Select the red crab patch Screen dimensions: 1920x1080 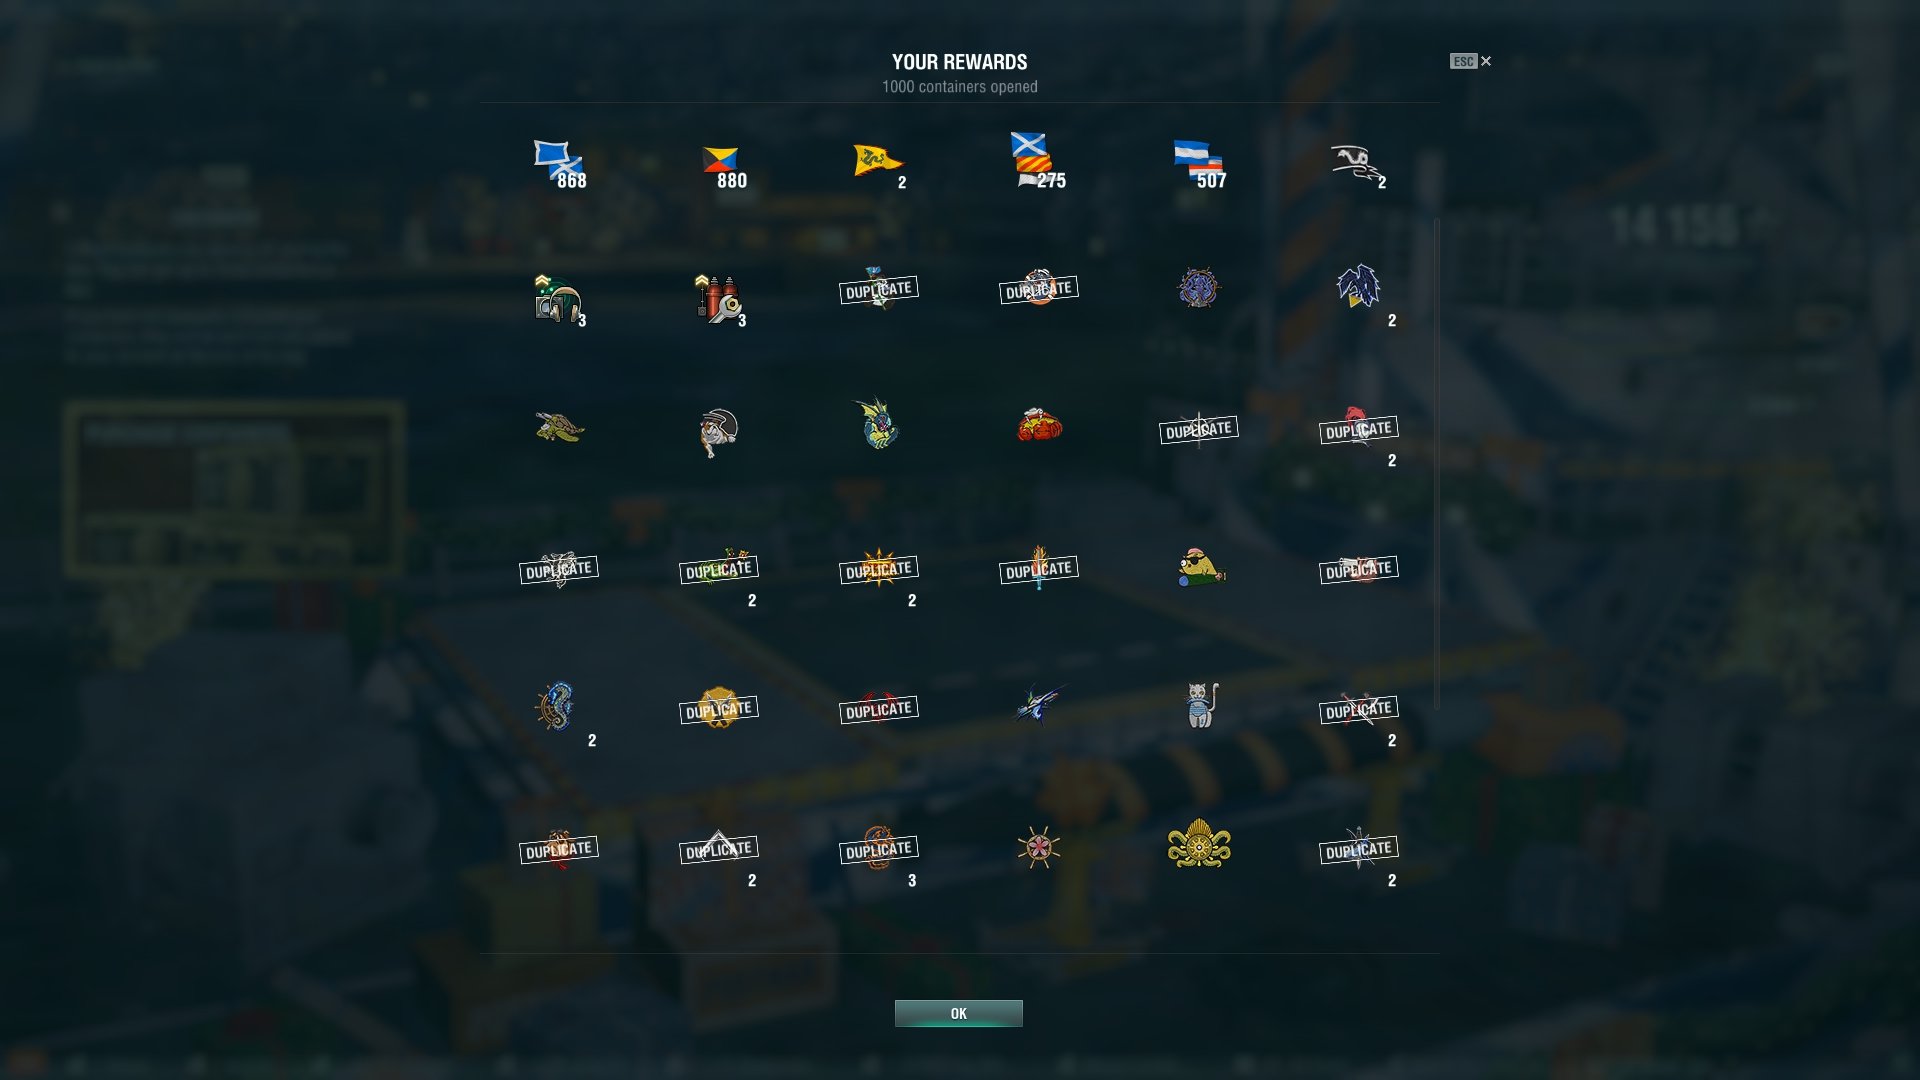(1039, 425)
